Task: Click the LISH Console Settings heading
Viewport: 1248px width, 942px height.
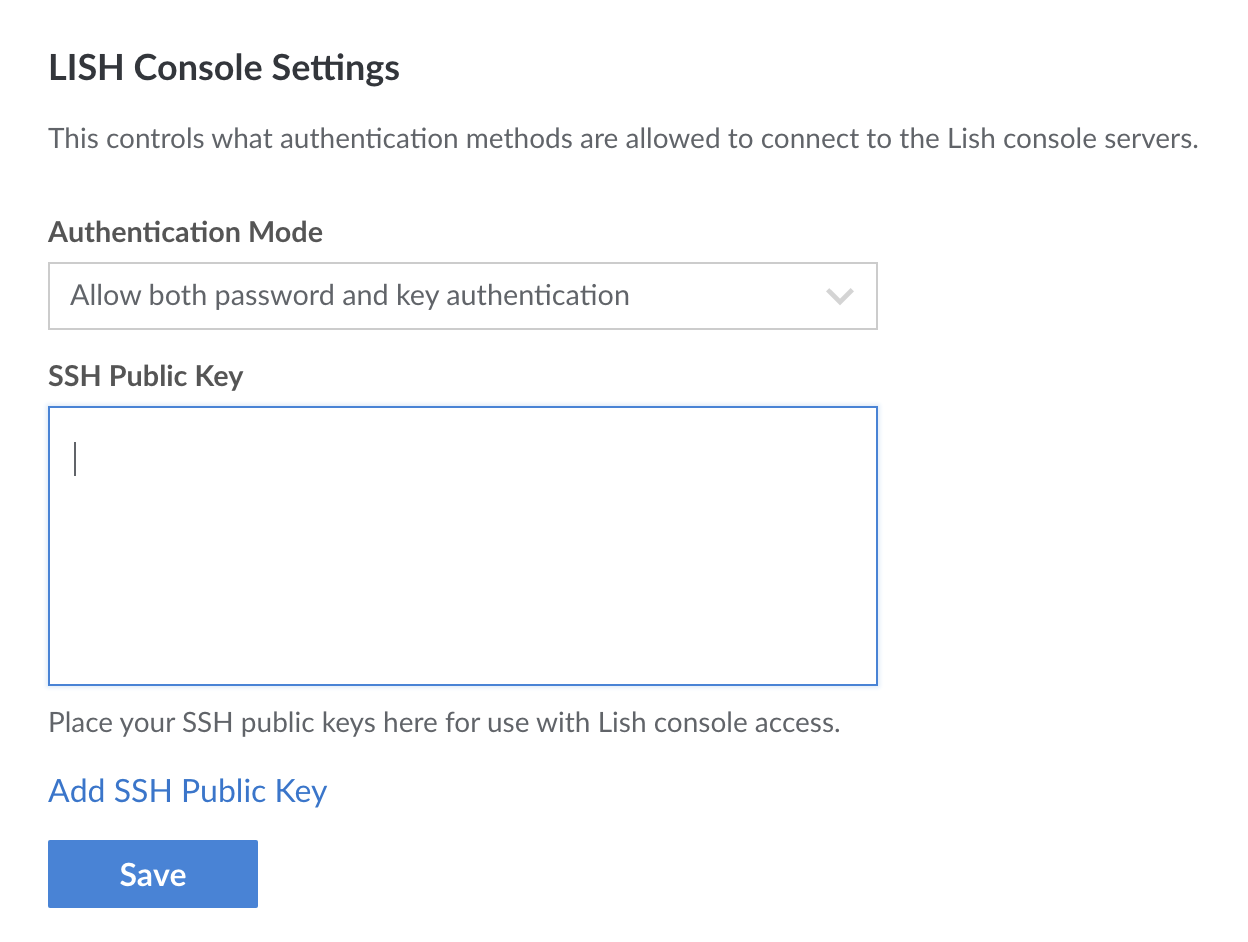Action: click(224, 68)
